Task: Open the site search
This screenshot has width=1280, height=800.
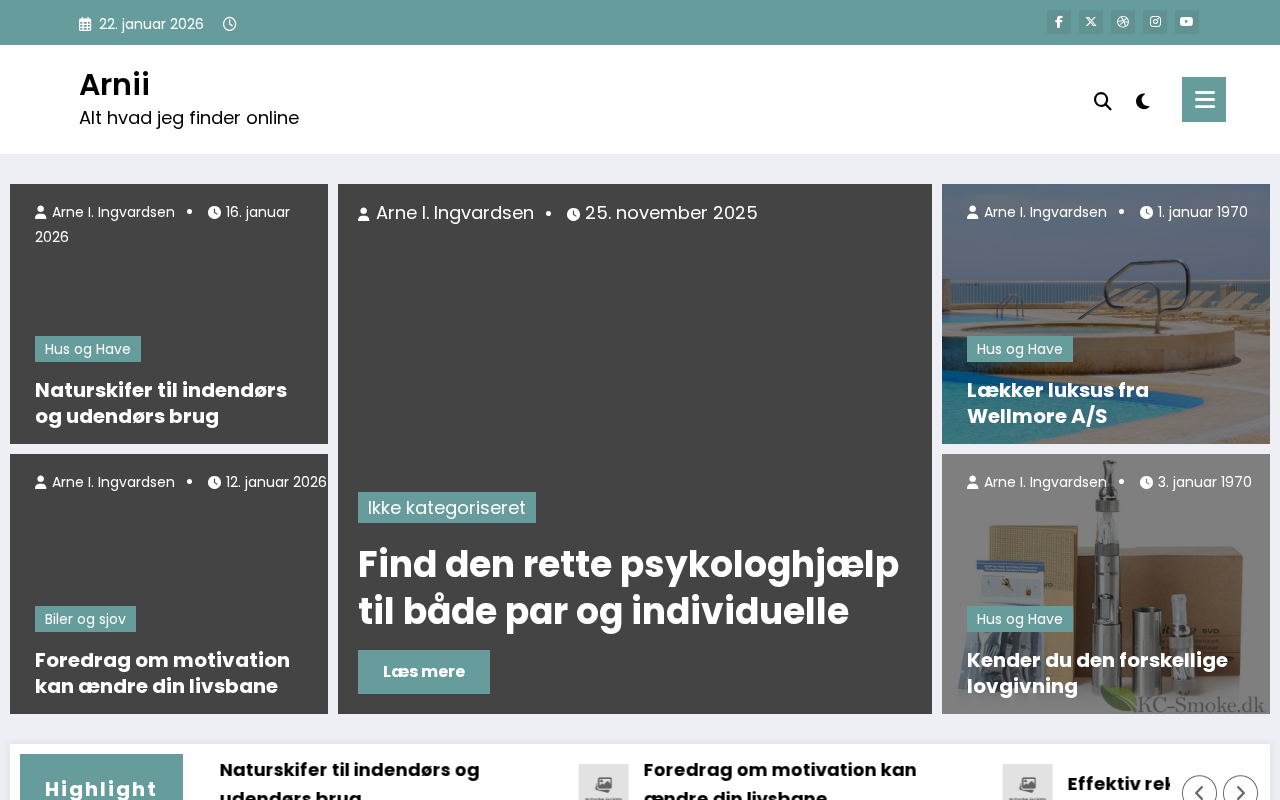Action: [x=1103, y=101]
